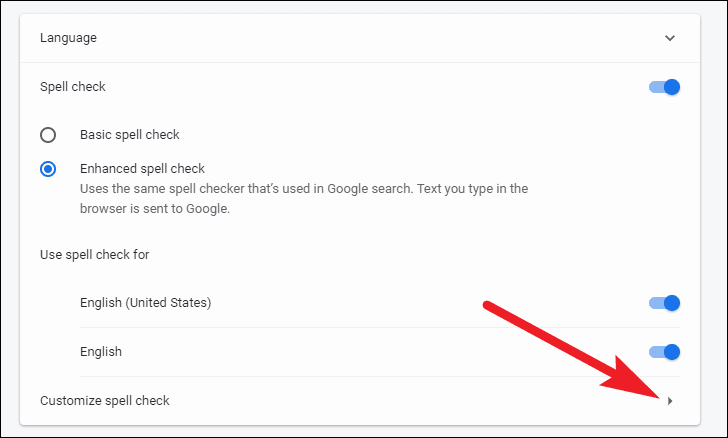Click the Enhanced spell check label text
The width and height of the screenshot is (728, 438).
tap(142, 168)
